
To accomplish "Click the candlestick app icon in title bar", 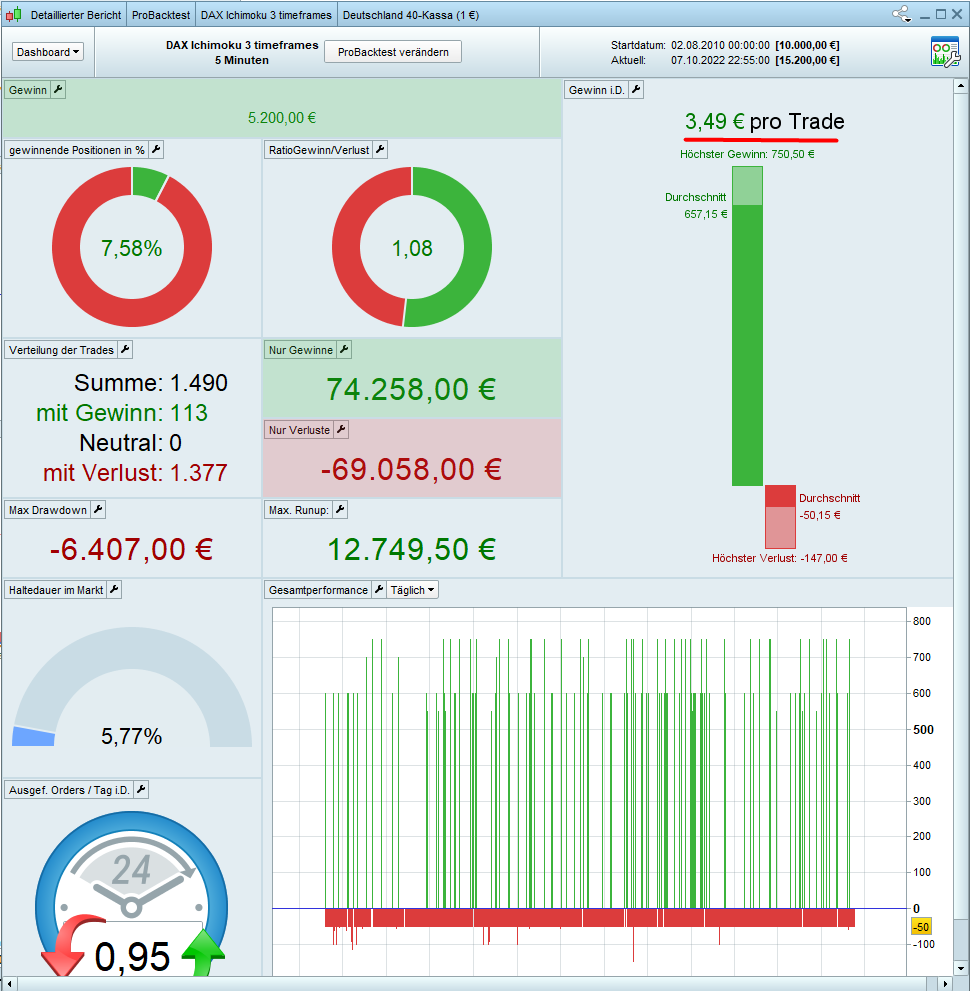I will 13,15.
